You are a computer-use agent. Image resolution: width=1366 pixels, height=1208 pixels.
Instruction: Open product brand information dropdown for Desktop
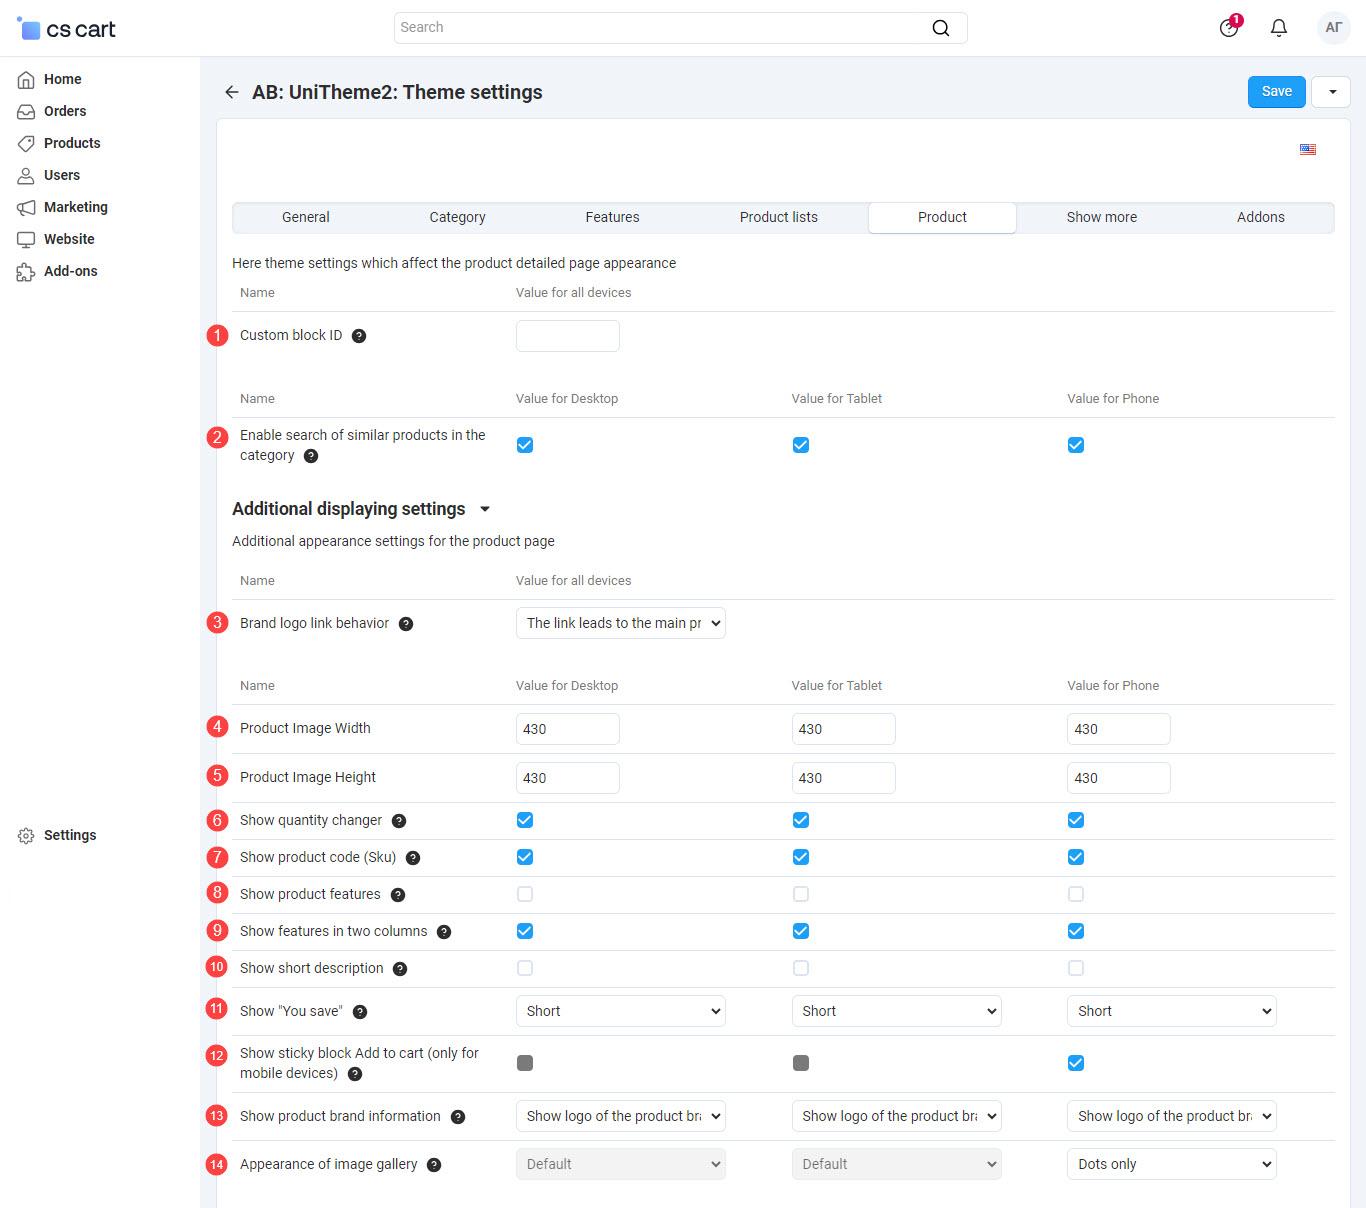(621, 1116)
